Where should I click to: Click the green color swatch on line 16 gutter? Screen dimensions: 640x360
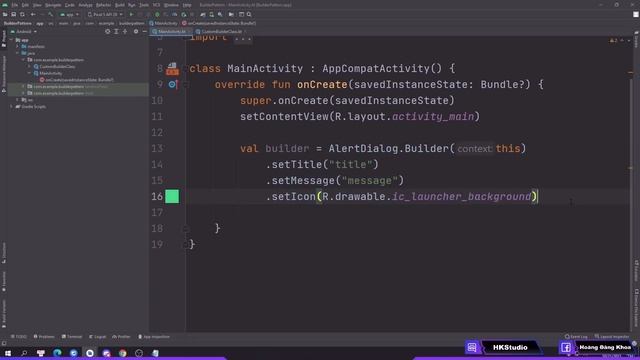(x=172, y=196)
